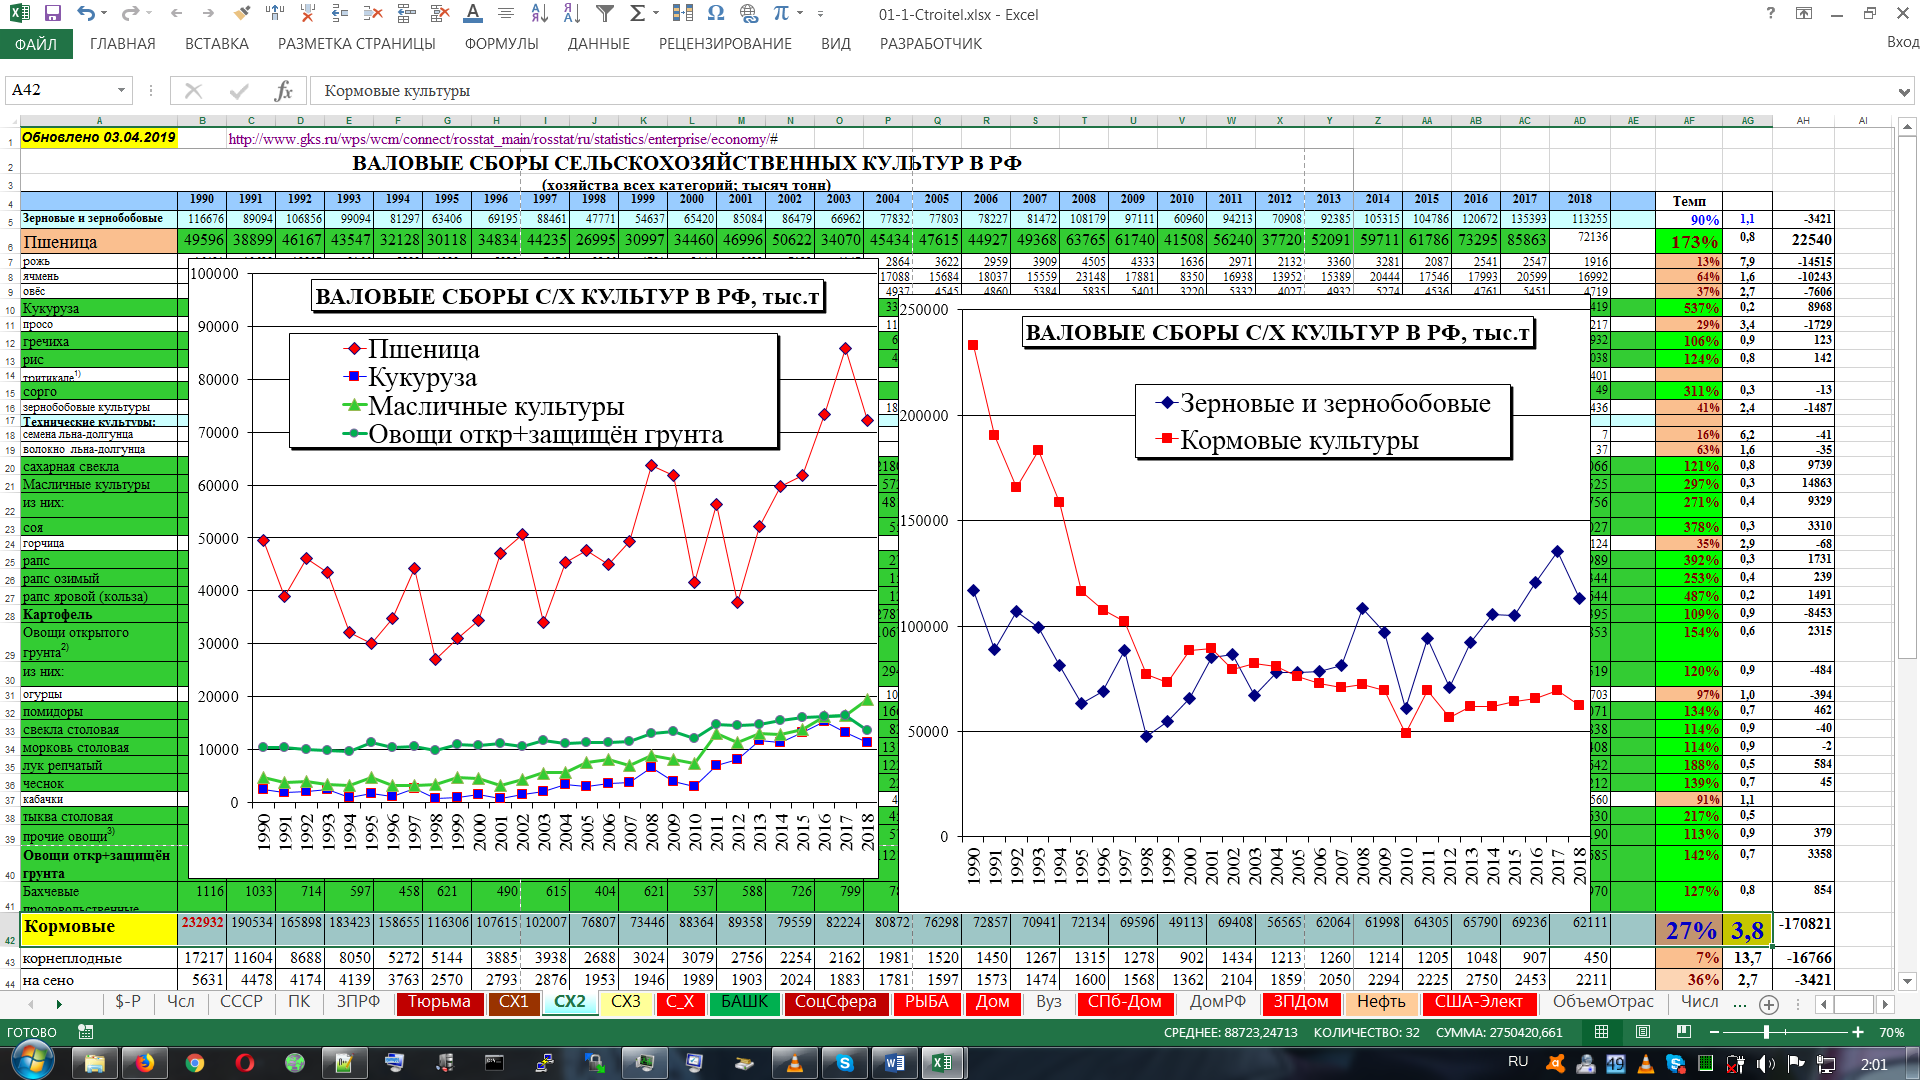Click the Filter funnel icon

[605, 14]
